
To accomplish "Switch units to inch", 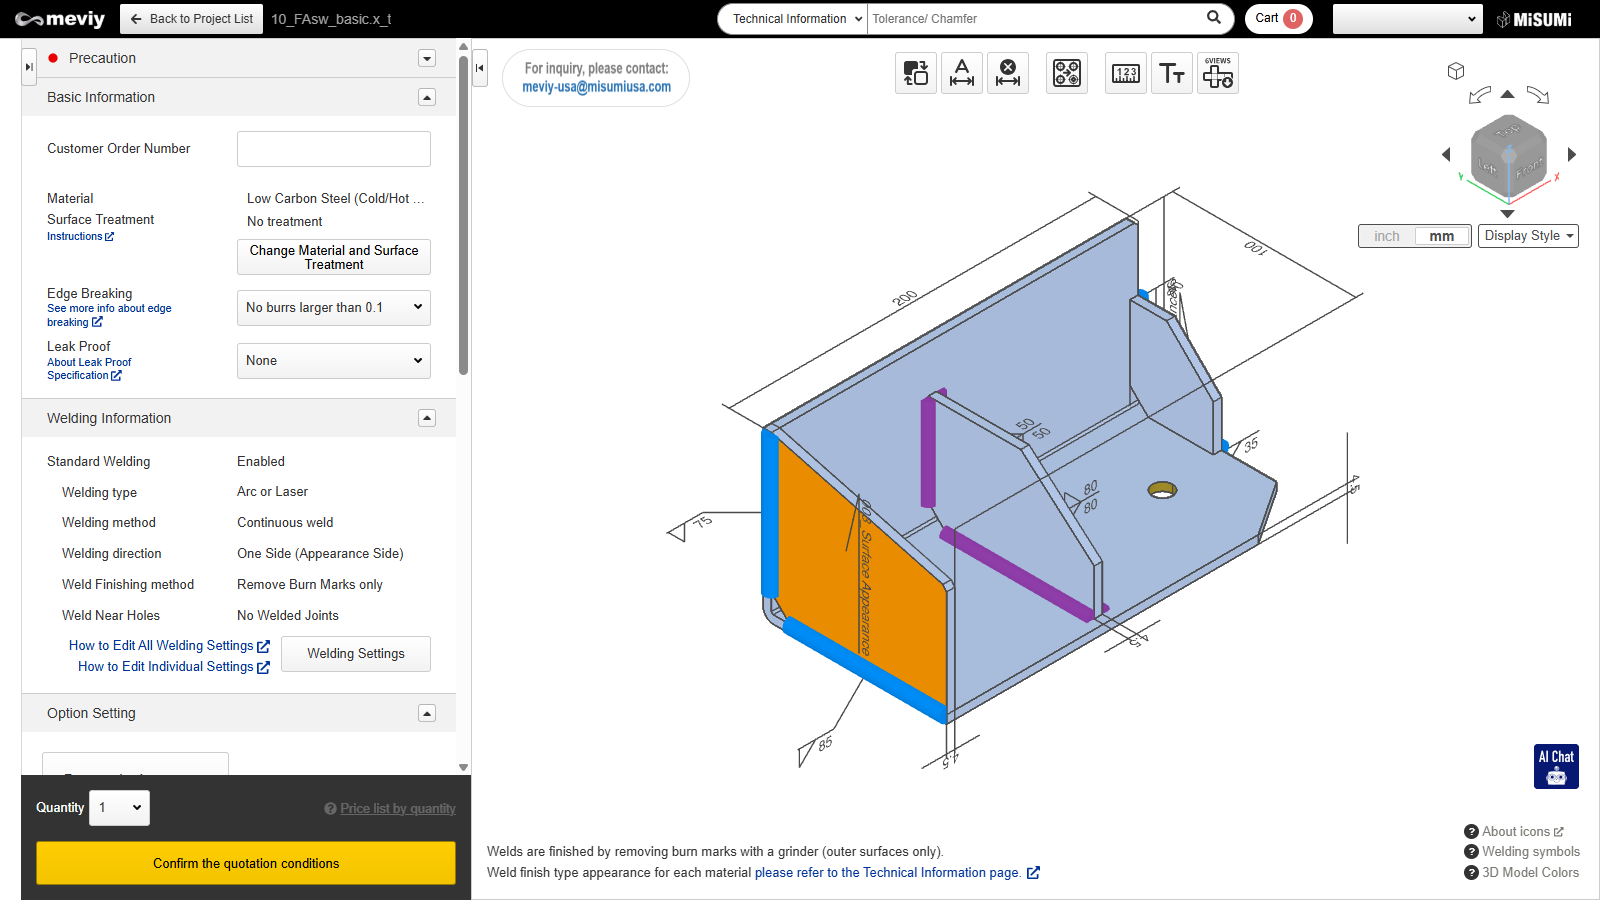I will (x=1387, y=236).
